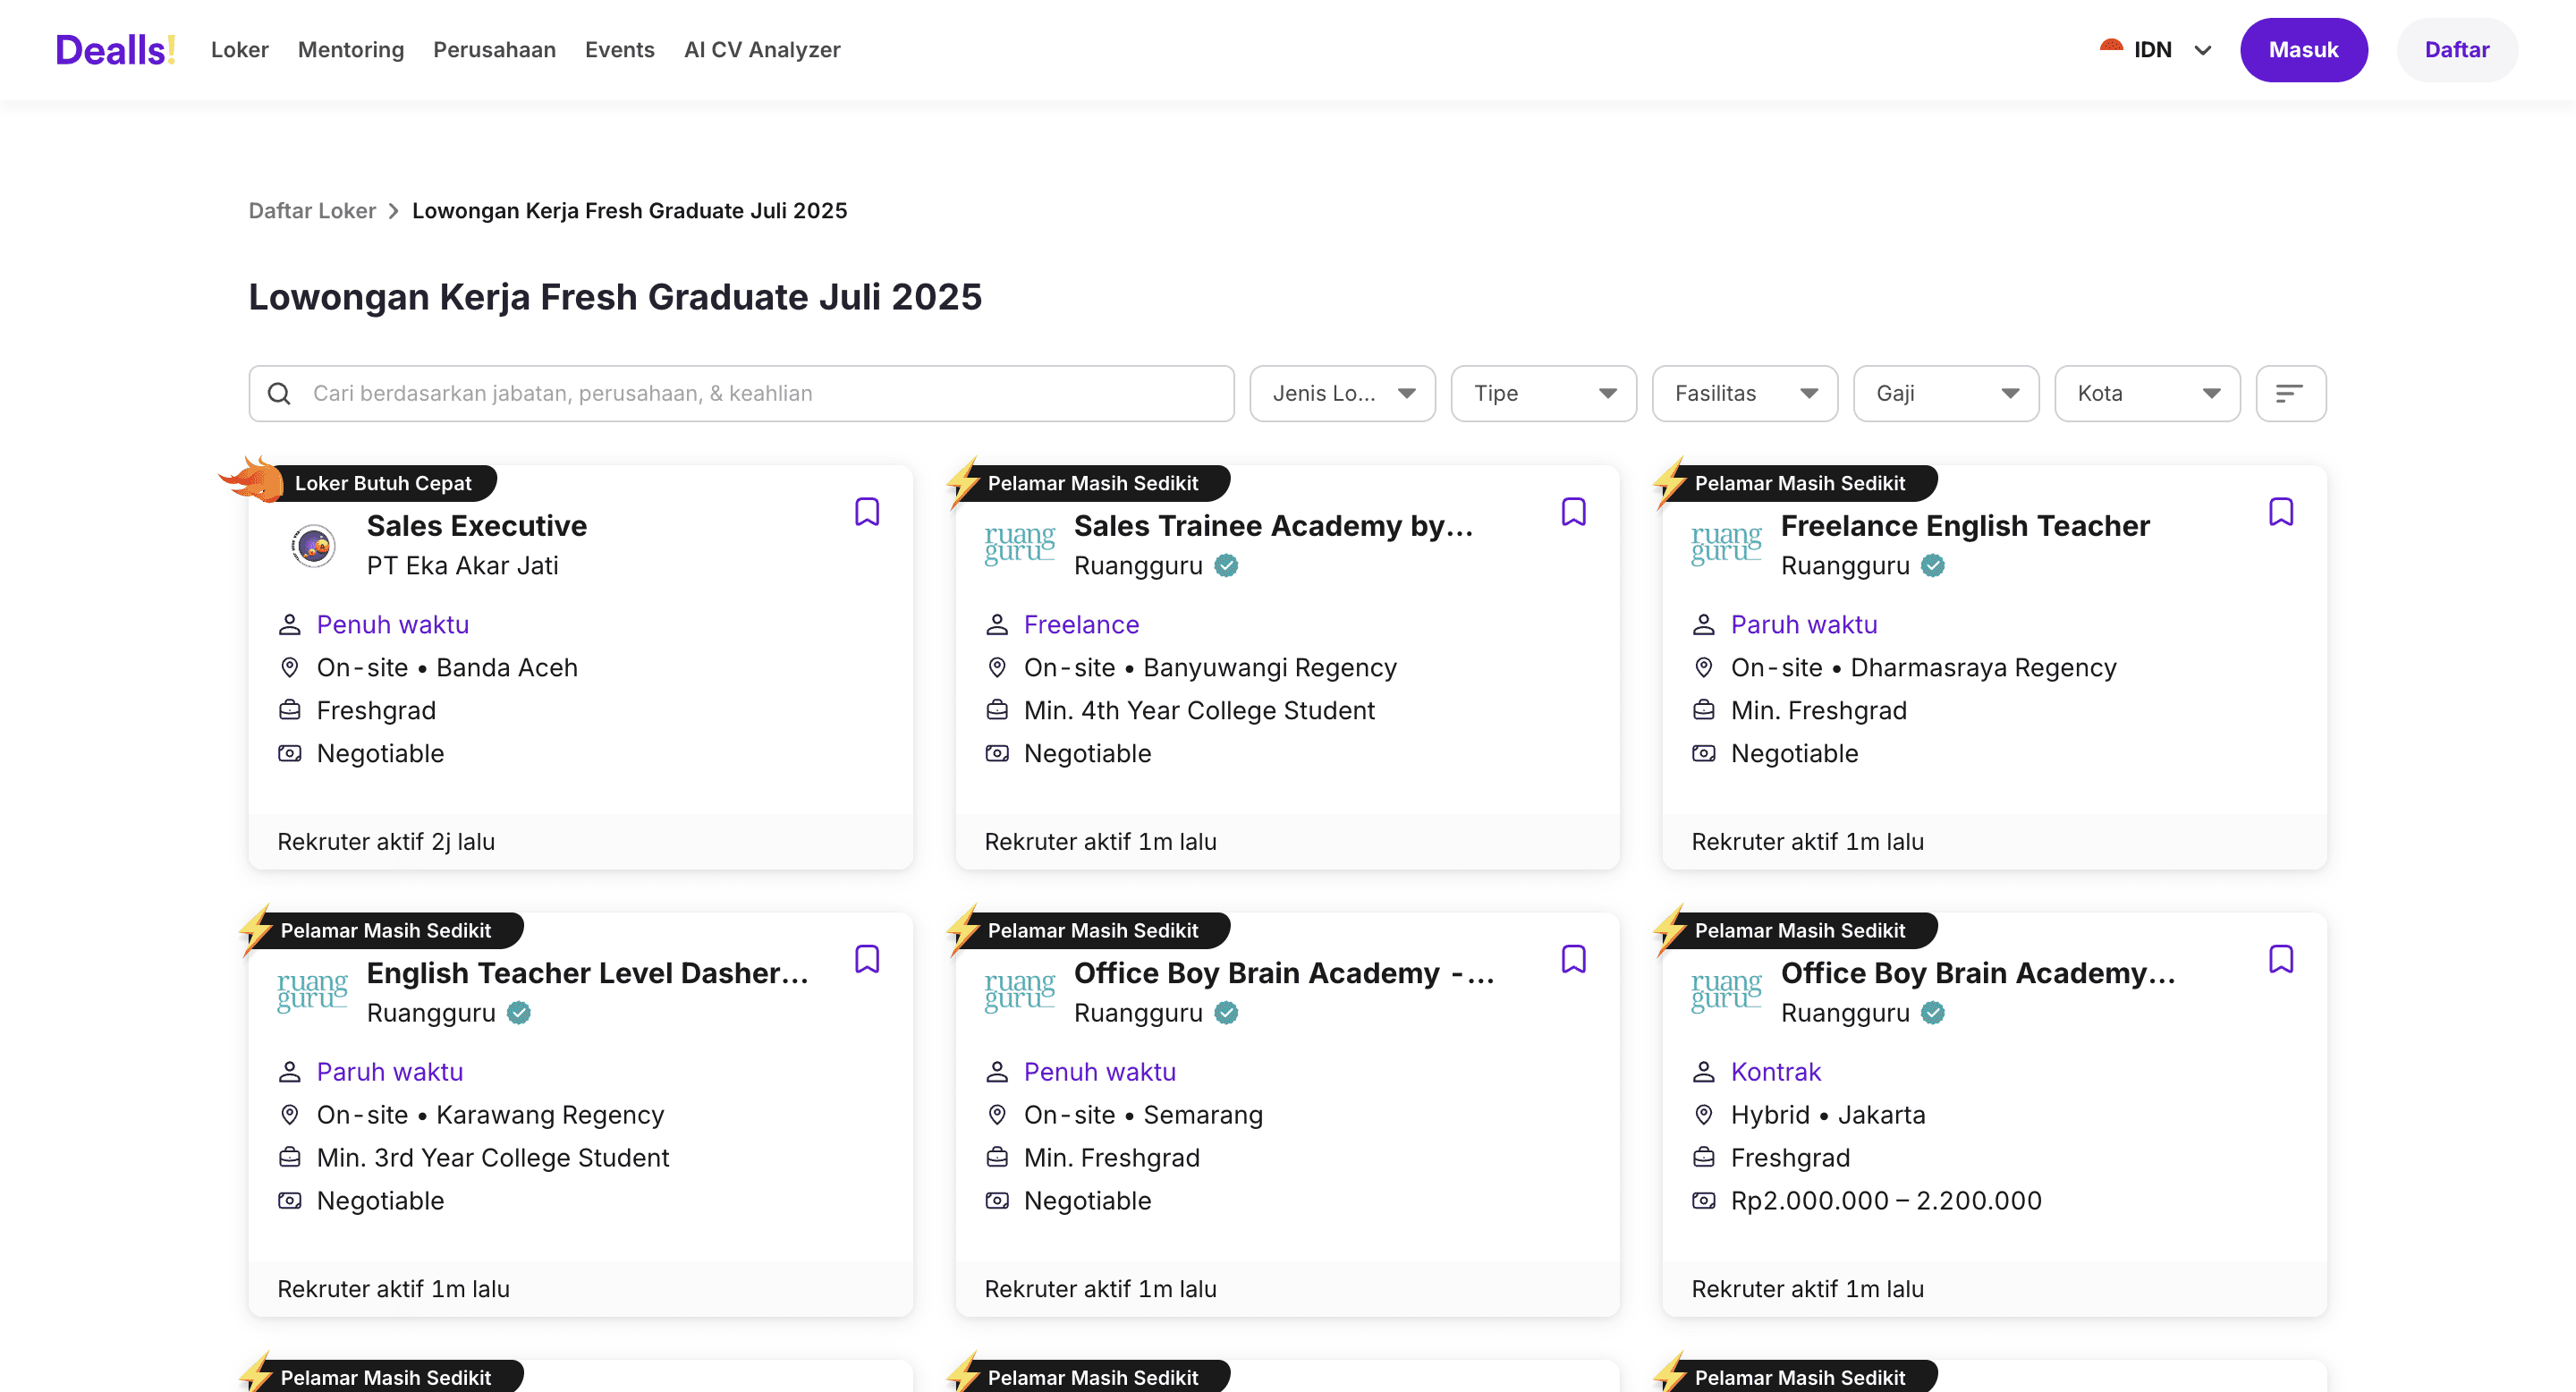Focus the job search input field

pos(741,393)
